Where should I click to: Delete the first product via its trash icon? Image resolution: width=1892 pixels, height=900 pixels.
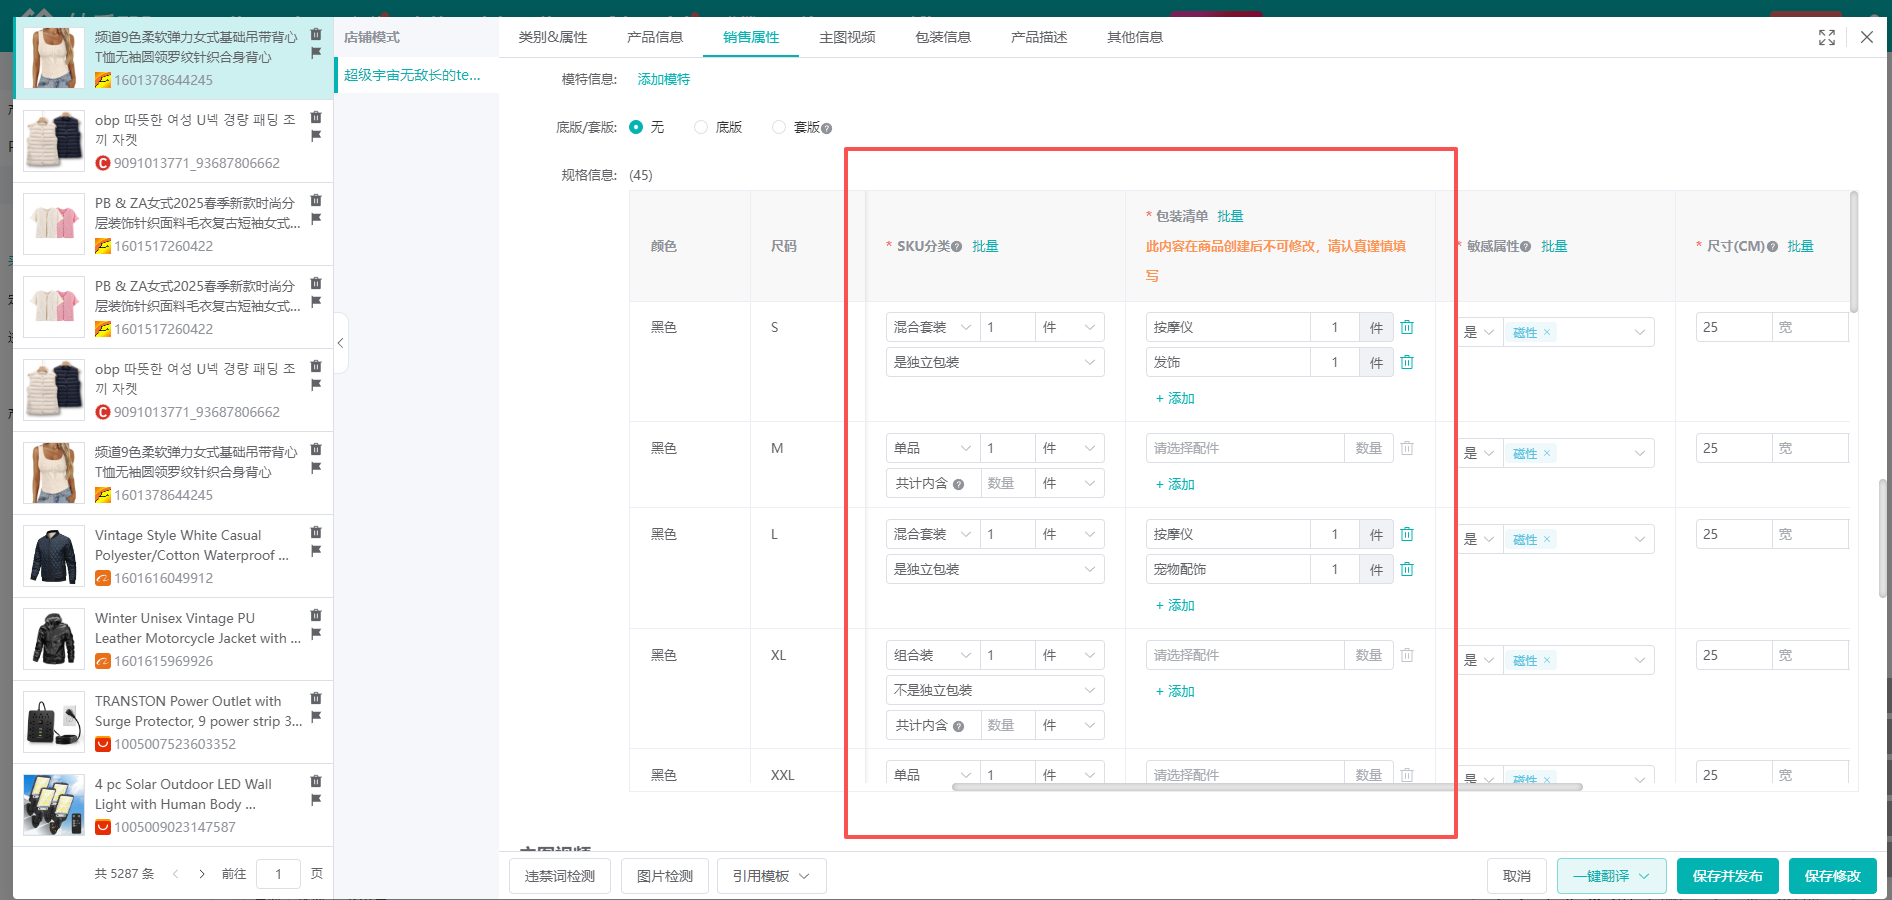coord(317,33)
